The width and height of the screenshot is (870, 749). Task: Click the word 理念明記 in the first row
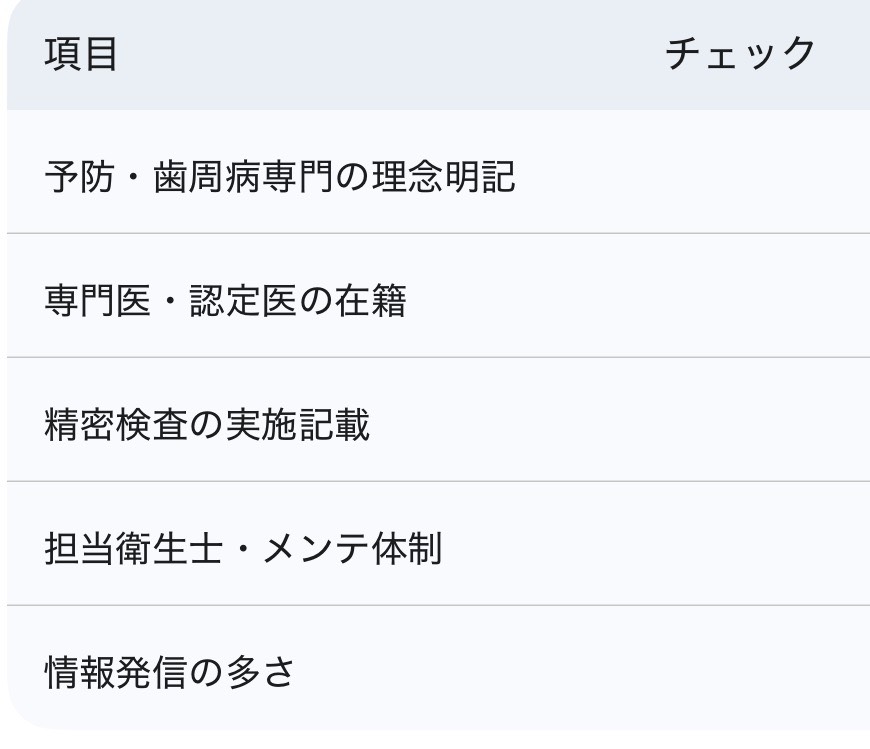(x=443, y=177)
